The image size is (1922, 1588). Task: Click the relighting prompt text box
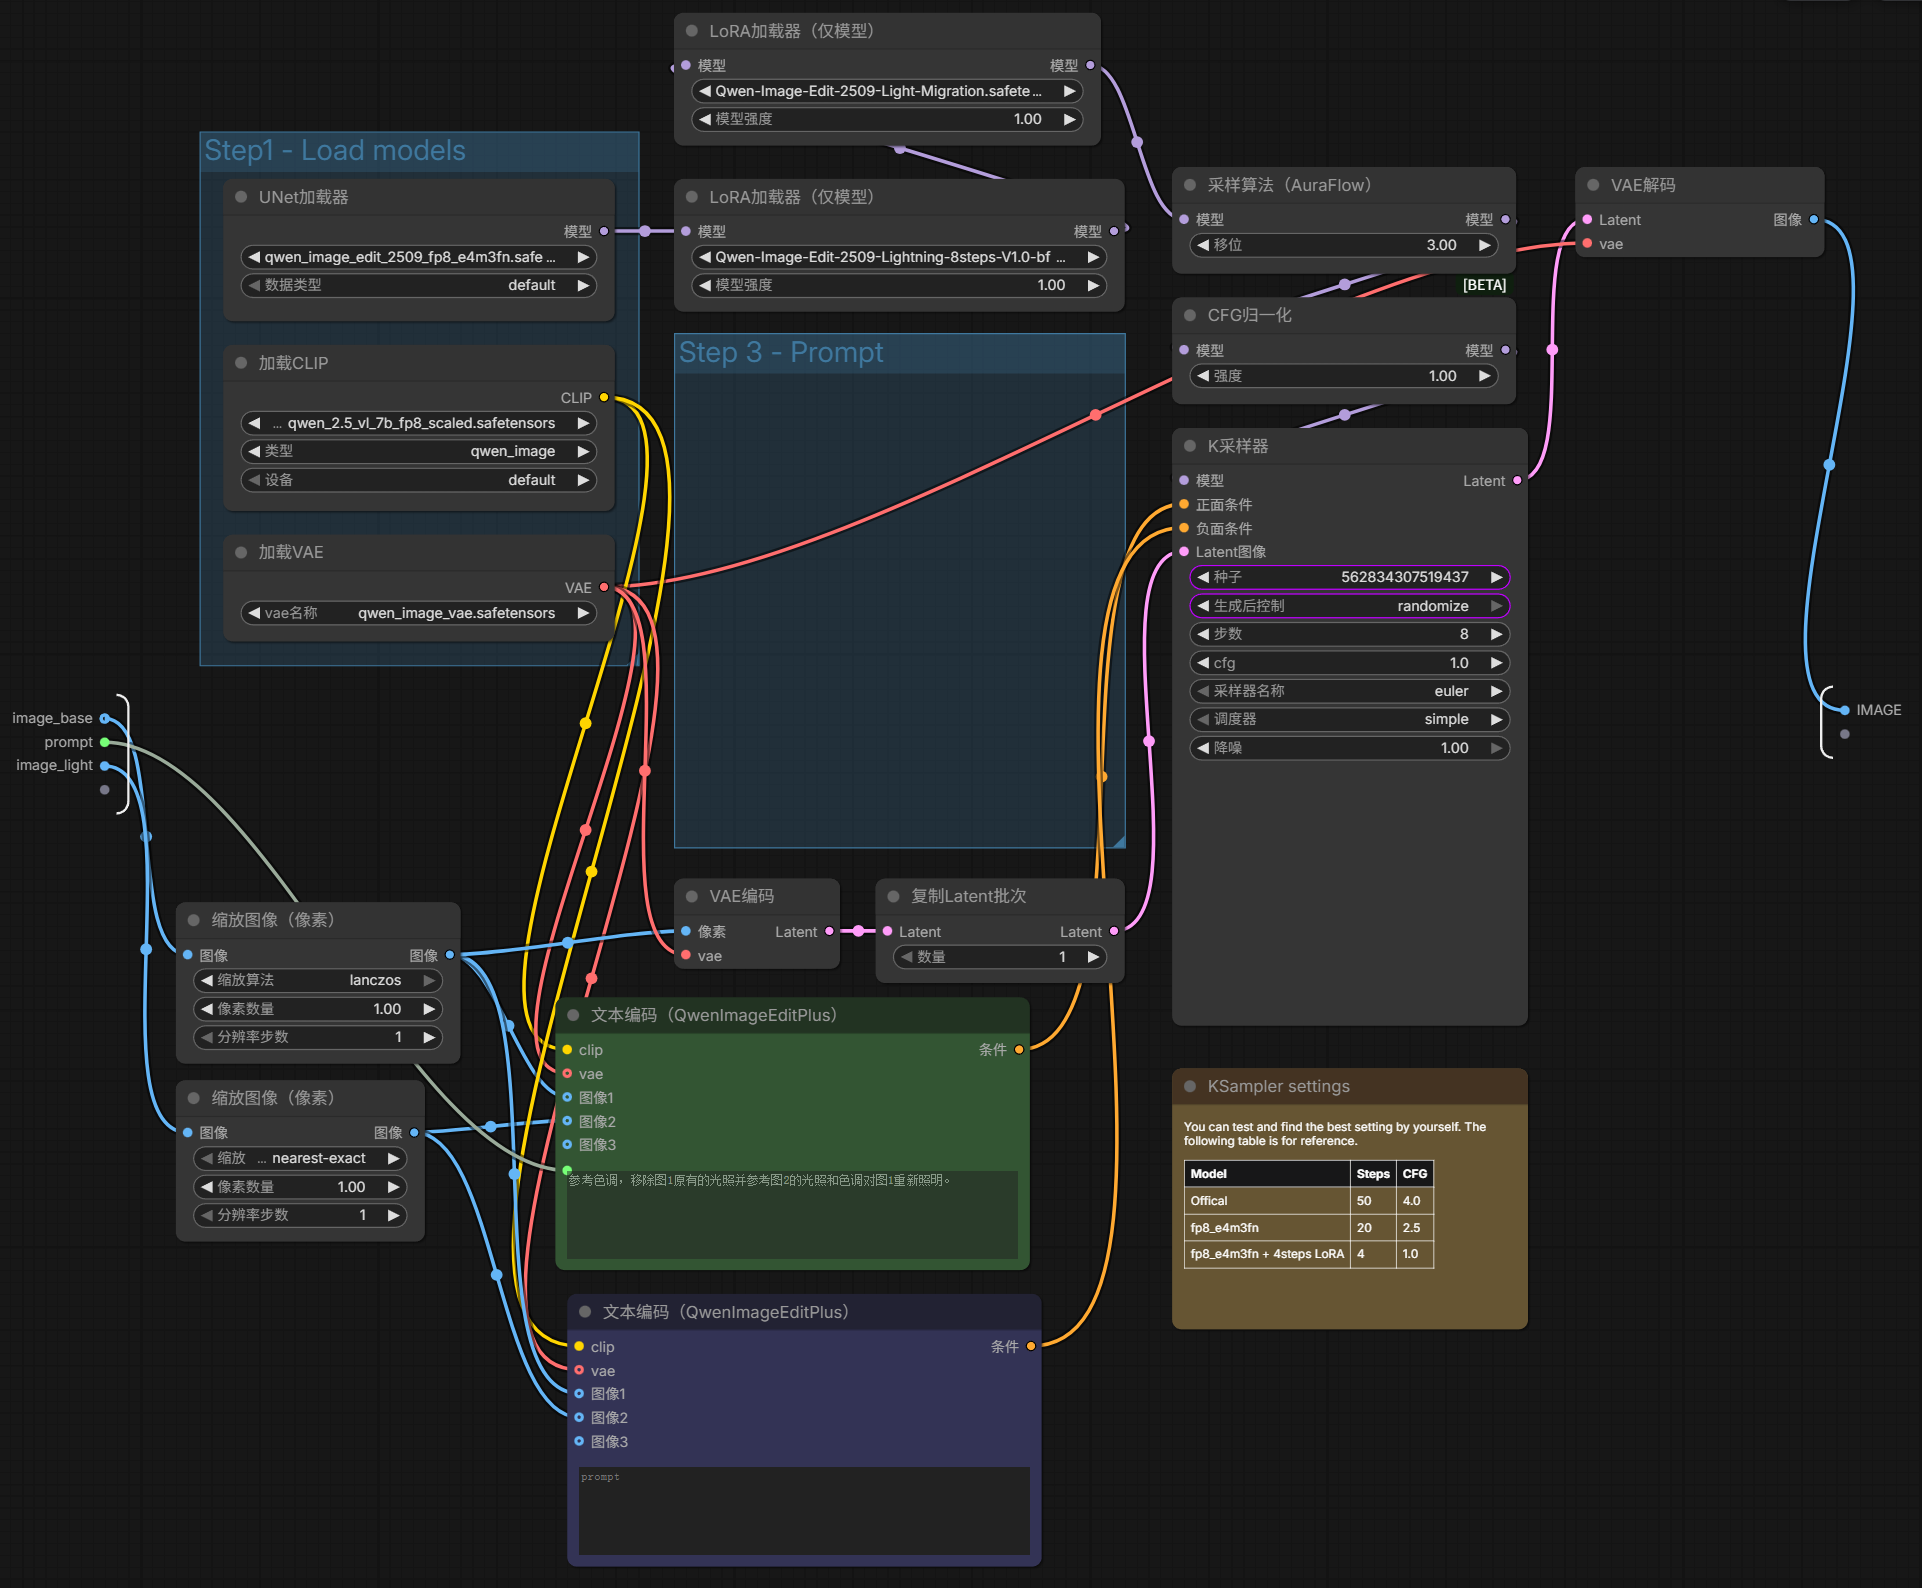791,1214
